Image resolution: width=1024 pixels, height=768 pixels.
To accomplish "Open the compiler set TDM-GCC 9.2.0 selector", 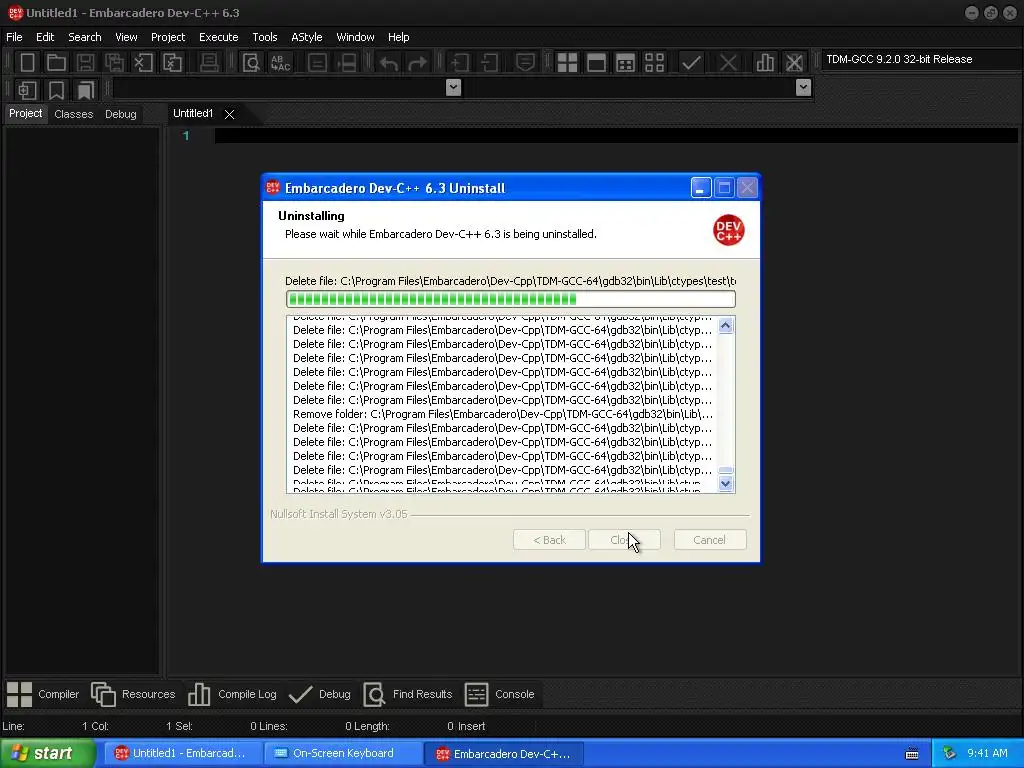I will (921, 59).
